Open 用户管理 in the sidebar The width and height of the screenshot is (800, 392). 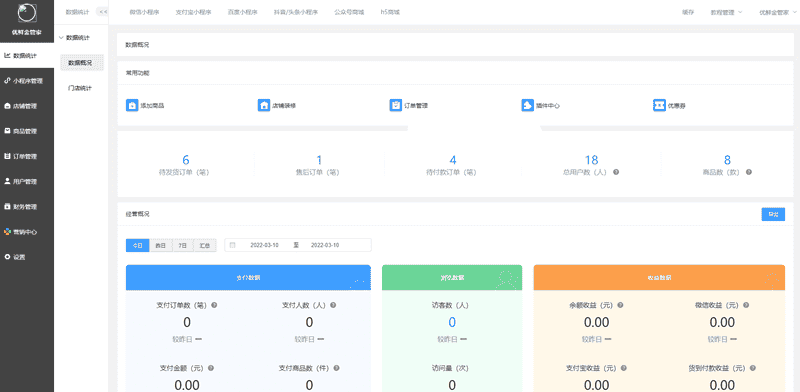27,181
